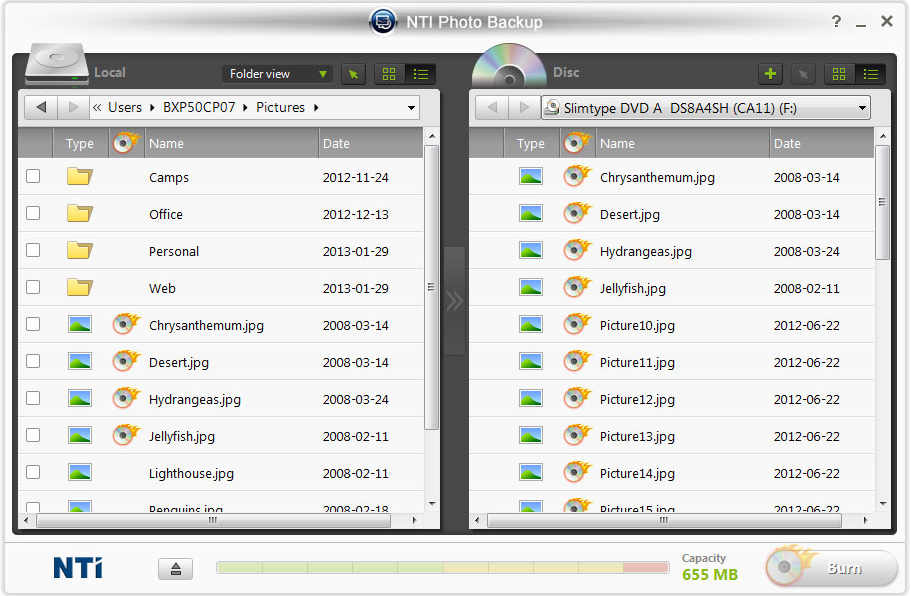Screen dimensions: 911x596
Task: Click the Help question mark icon
Action: click(836, 21)
